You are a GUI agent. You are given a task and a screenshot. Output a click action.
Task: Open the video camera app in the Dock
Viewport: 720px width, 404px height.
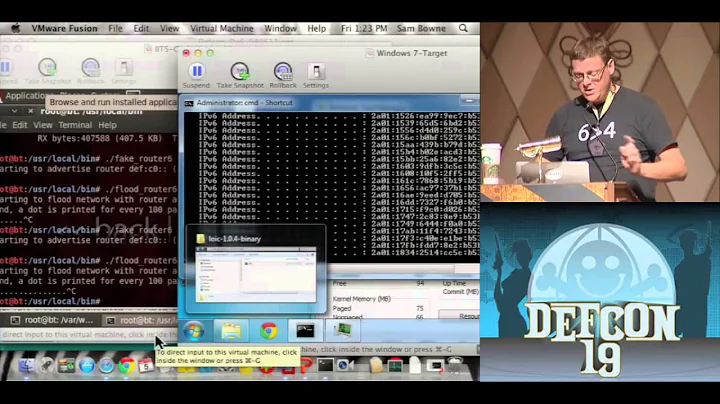pos(344,365)
